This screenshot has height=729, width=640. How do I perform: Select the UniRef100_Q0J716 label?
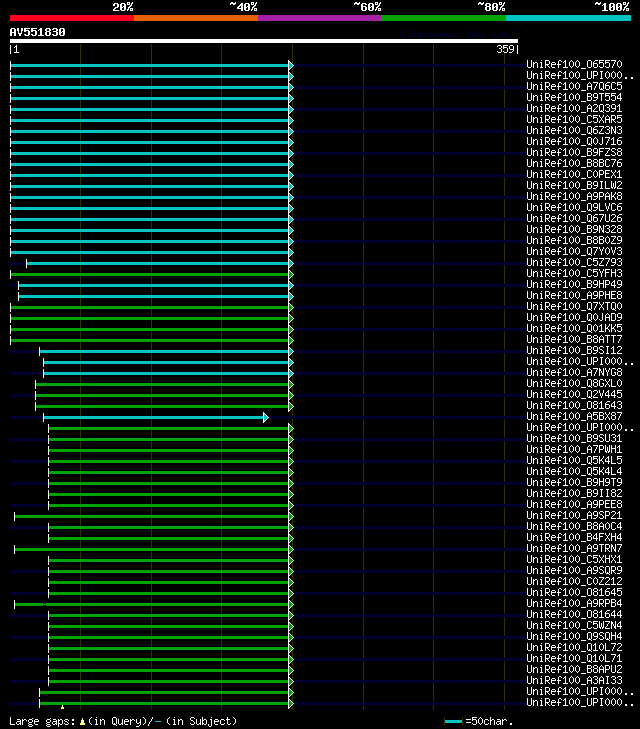click(x=574, y=141)
